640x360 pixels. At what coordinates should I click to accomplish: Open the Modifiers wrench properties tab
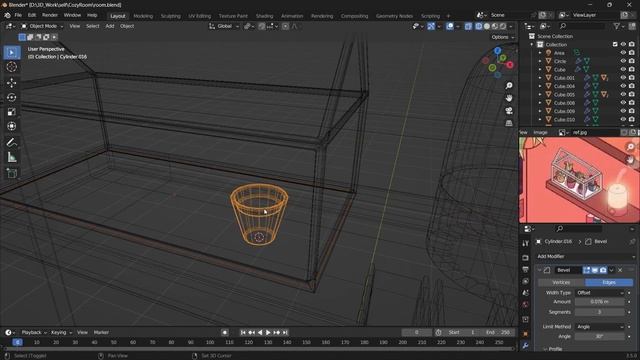(x=525, y=346)
